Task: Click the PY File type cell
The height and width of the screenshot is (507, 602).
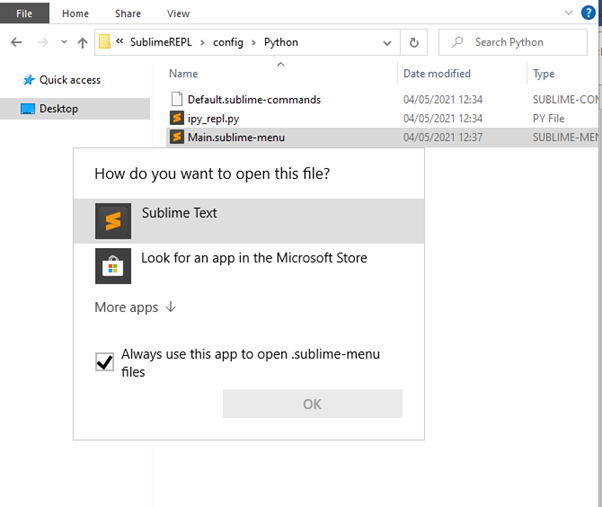Action: (x=548, y=118)
